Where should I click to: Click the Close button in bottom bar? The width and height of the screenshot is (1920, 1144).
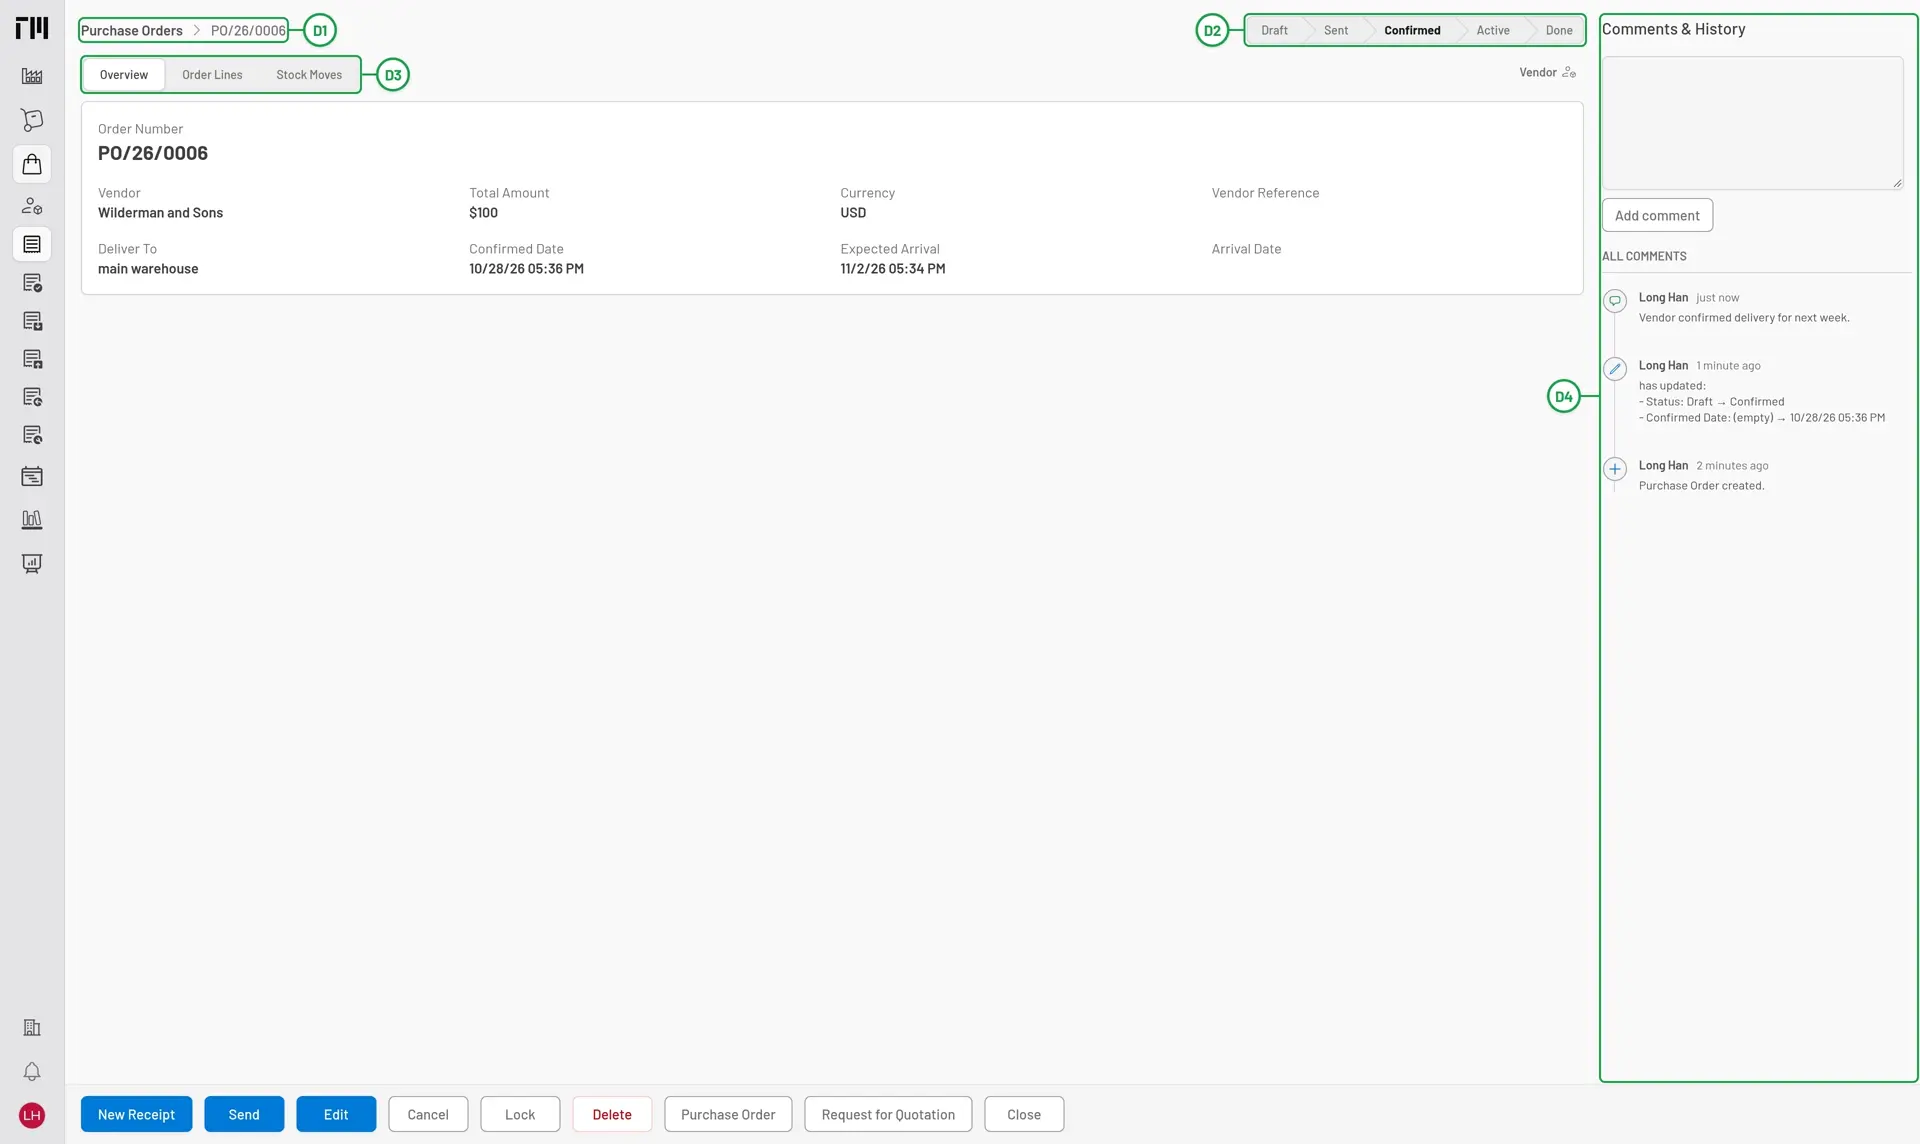1024,1114
